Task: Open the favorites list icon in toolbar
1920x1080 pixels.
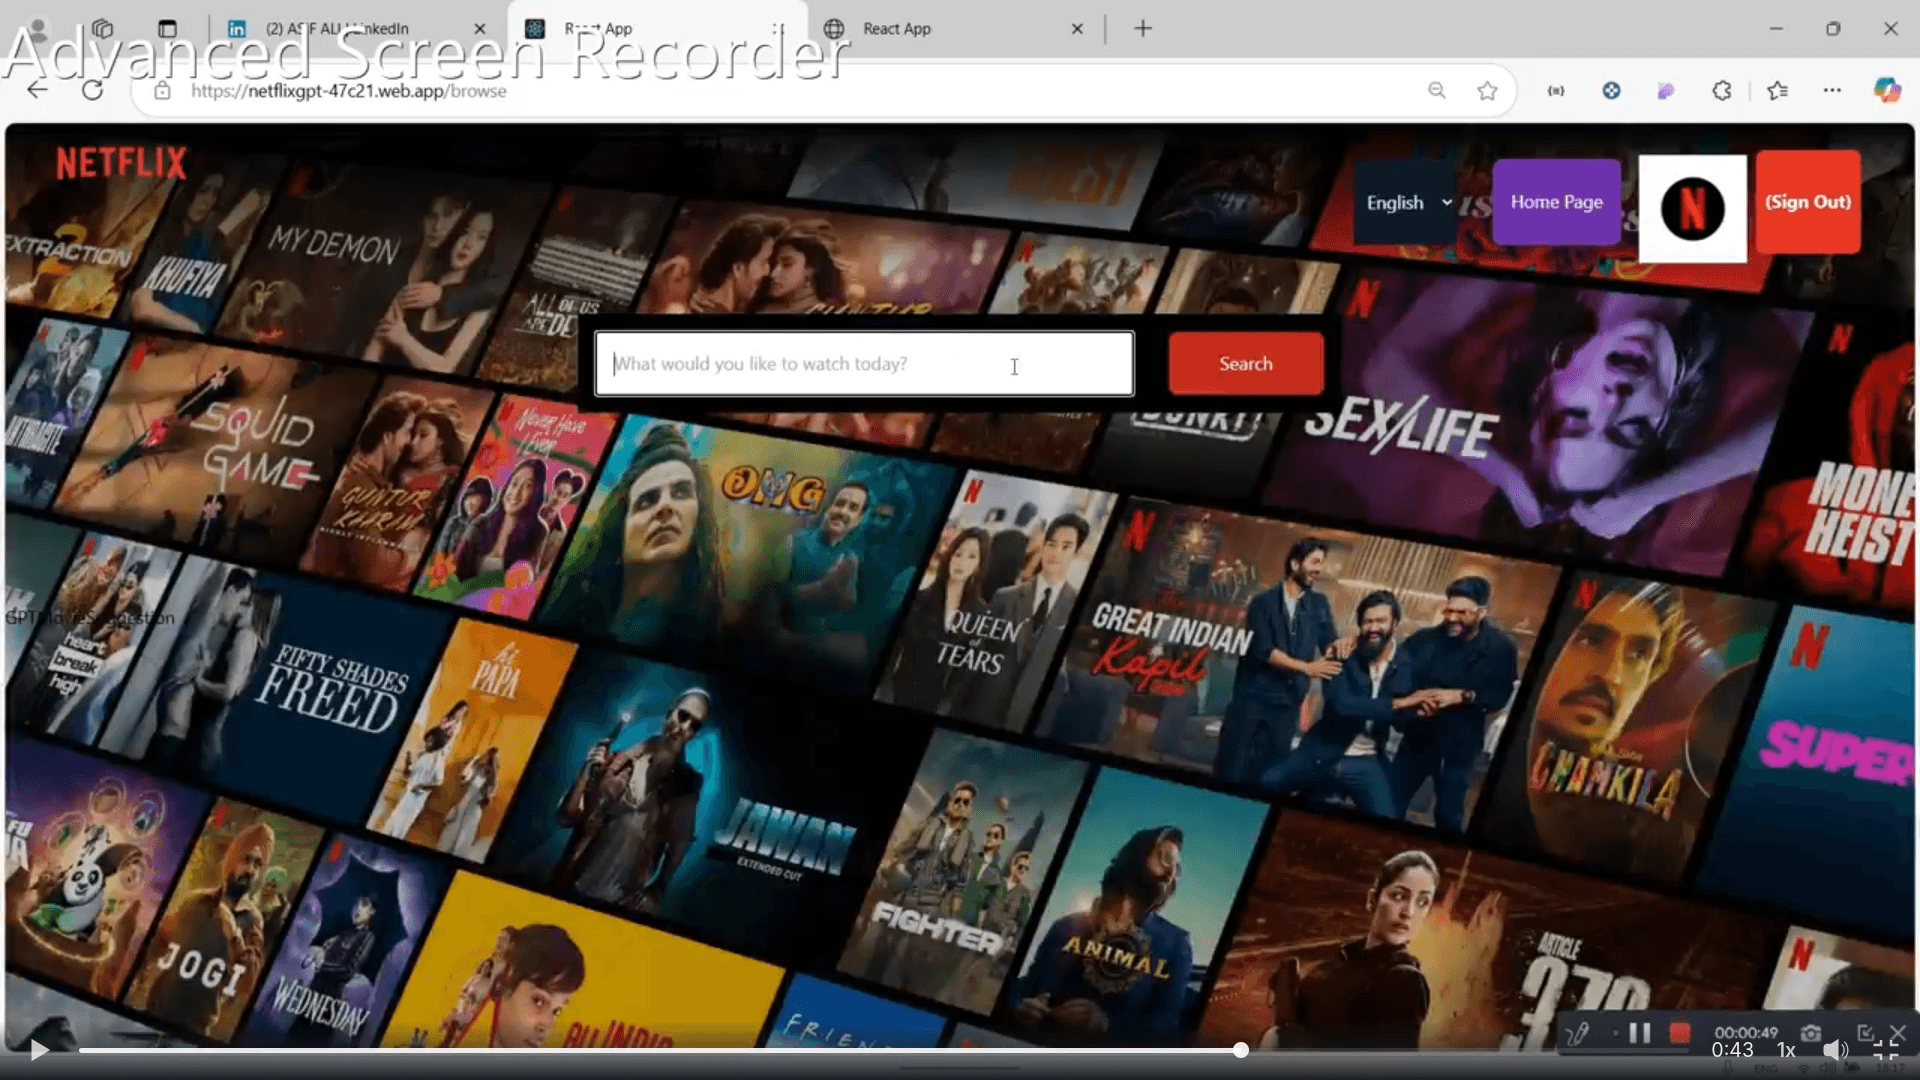Action: 1777,91
